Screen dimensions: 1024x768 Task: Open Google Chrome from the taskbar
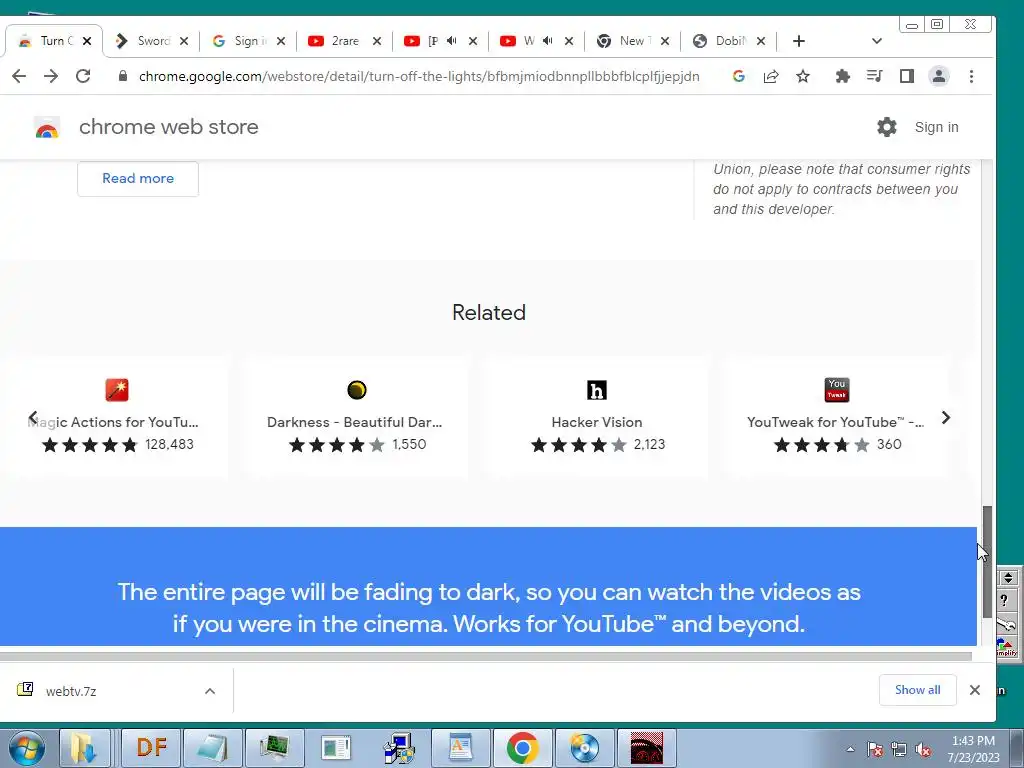522,748
